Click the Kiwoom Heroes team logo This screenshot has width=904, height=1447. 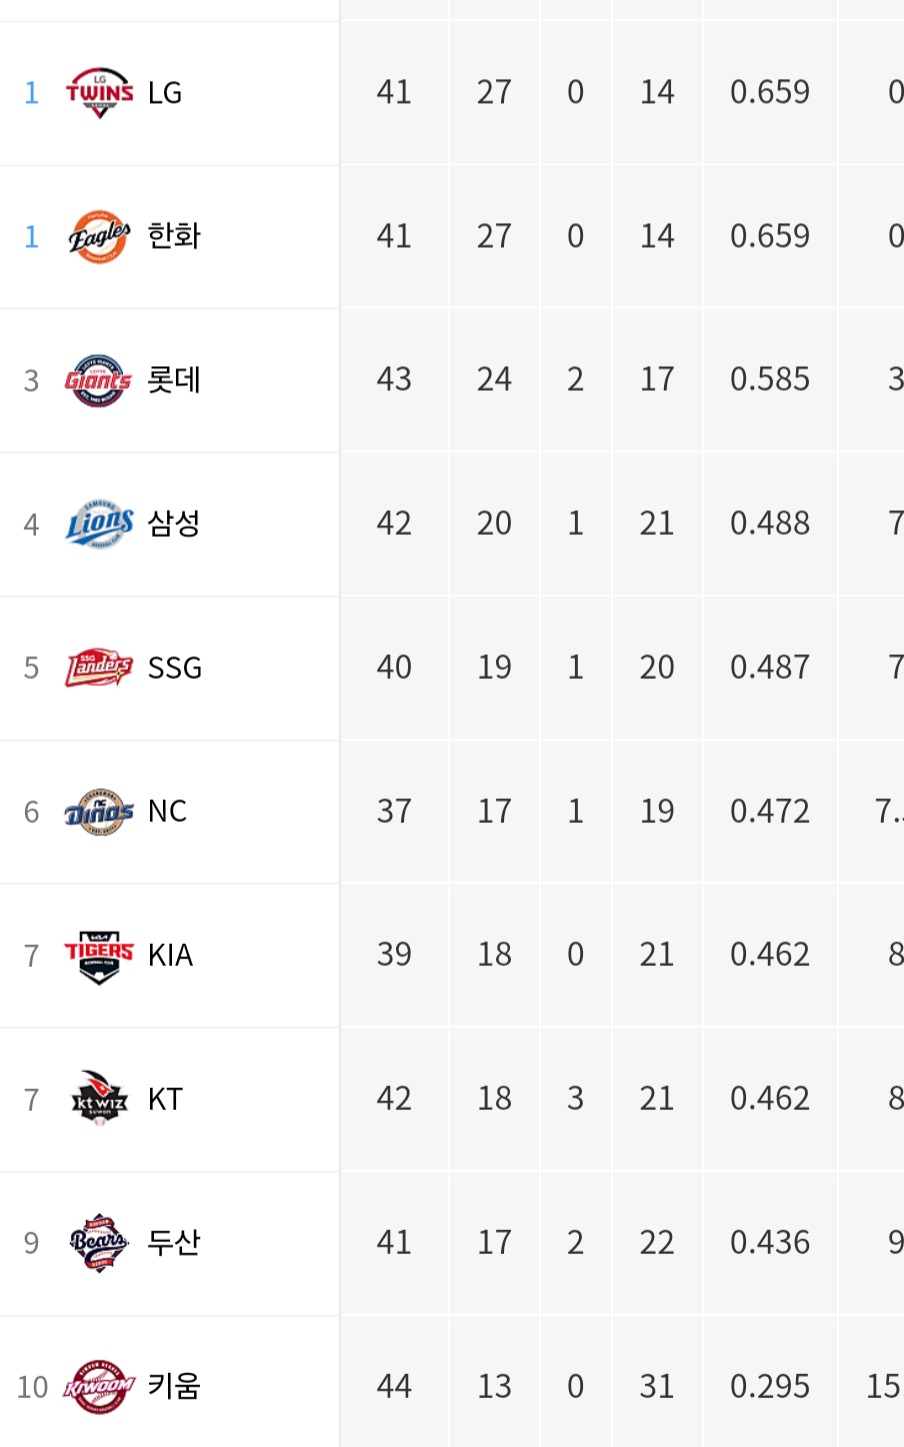pyautogui.click(x=99, y=1387)
